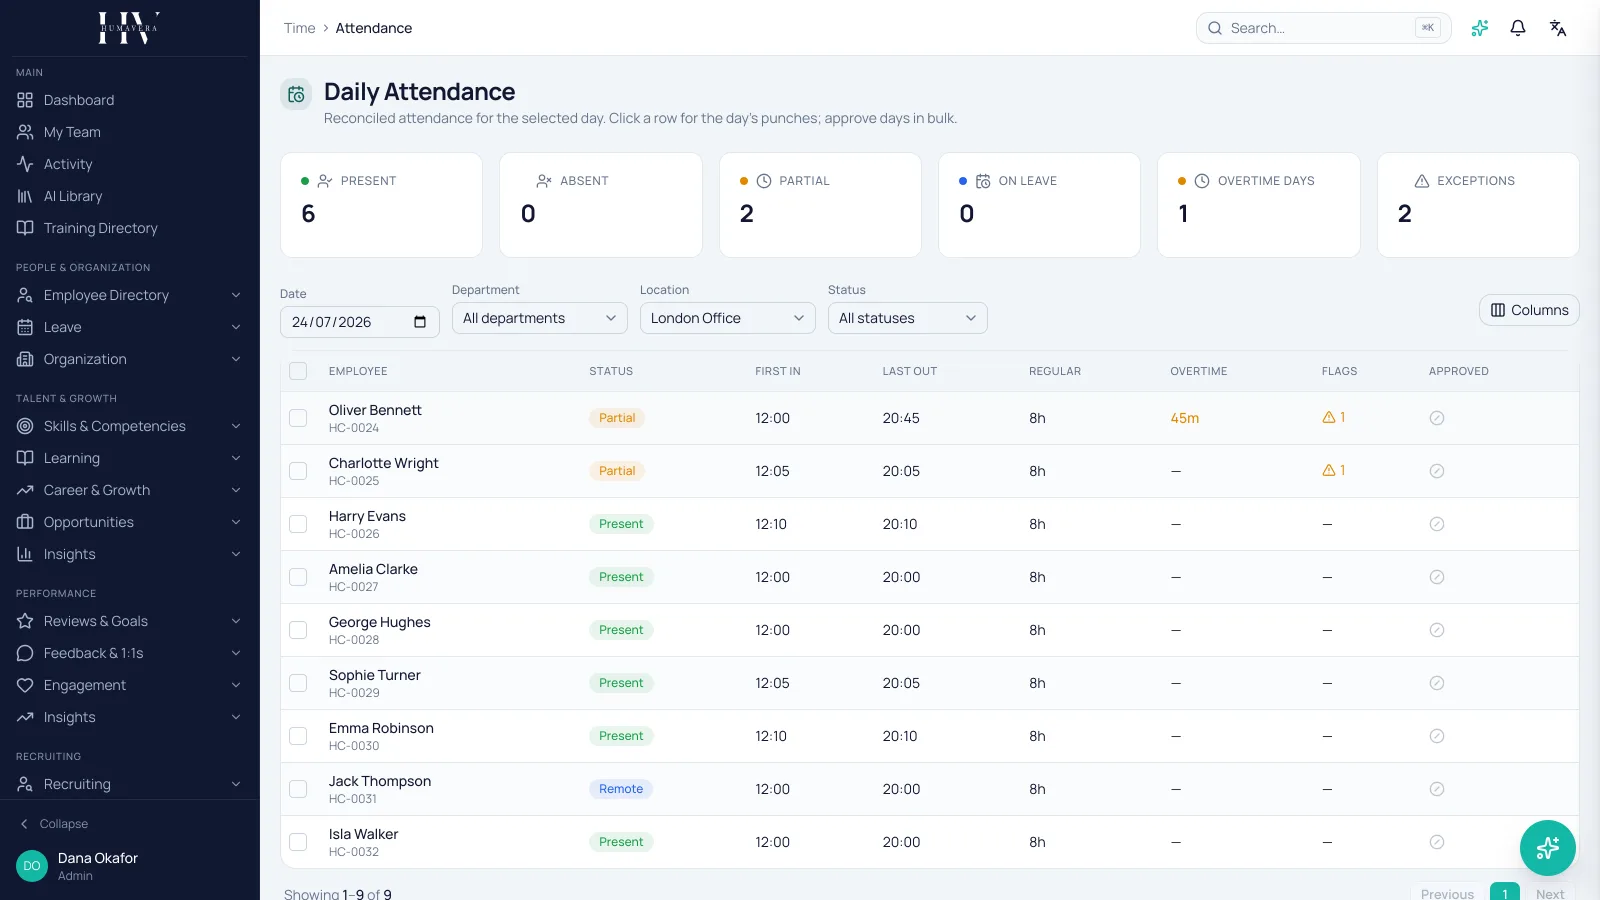Select Sophie Turner's row checkbox
This screenshot has height=900, width=1600.
click(x=298, y=683)
